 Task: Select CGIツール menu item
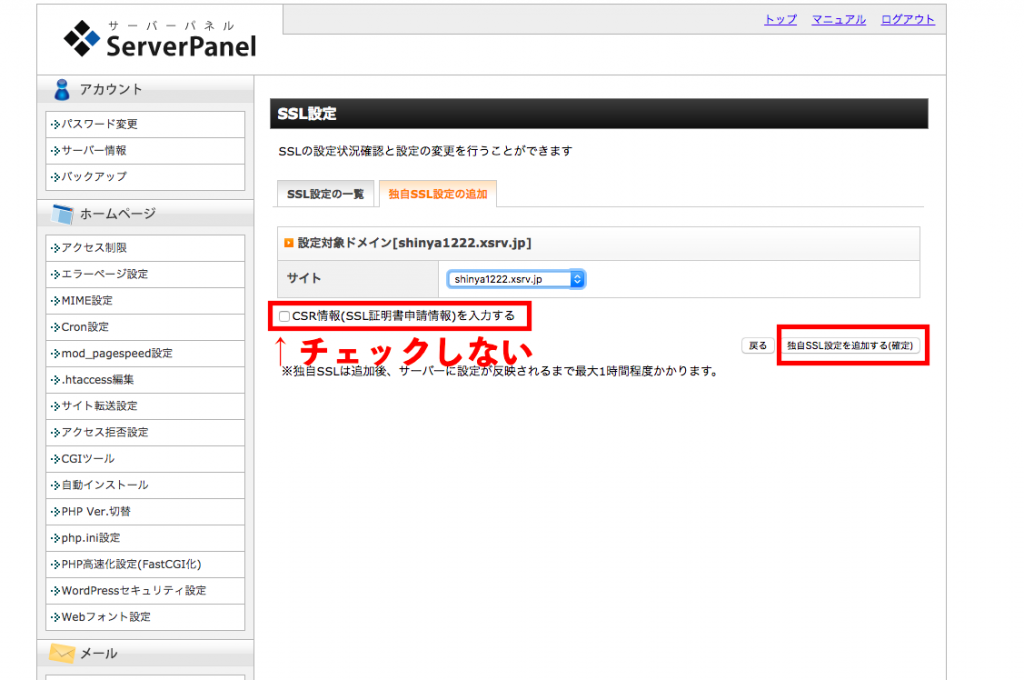[145, 459]
